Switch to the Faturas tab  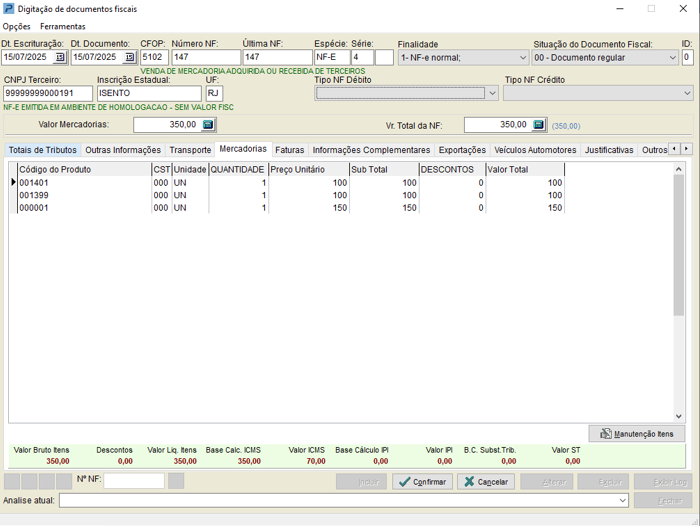coord(290,150)
